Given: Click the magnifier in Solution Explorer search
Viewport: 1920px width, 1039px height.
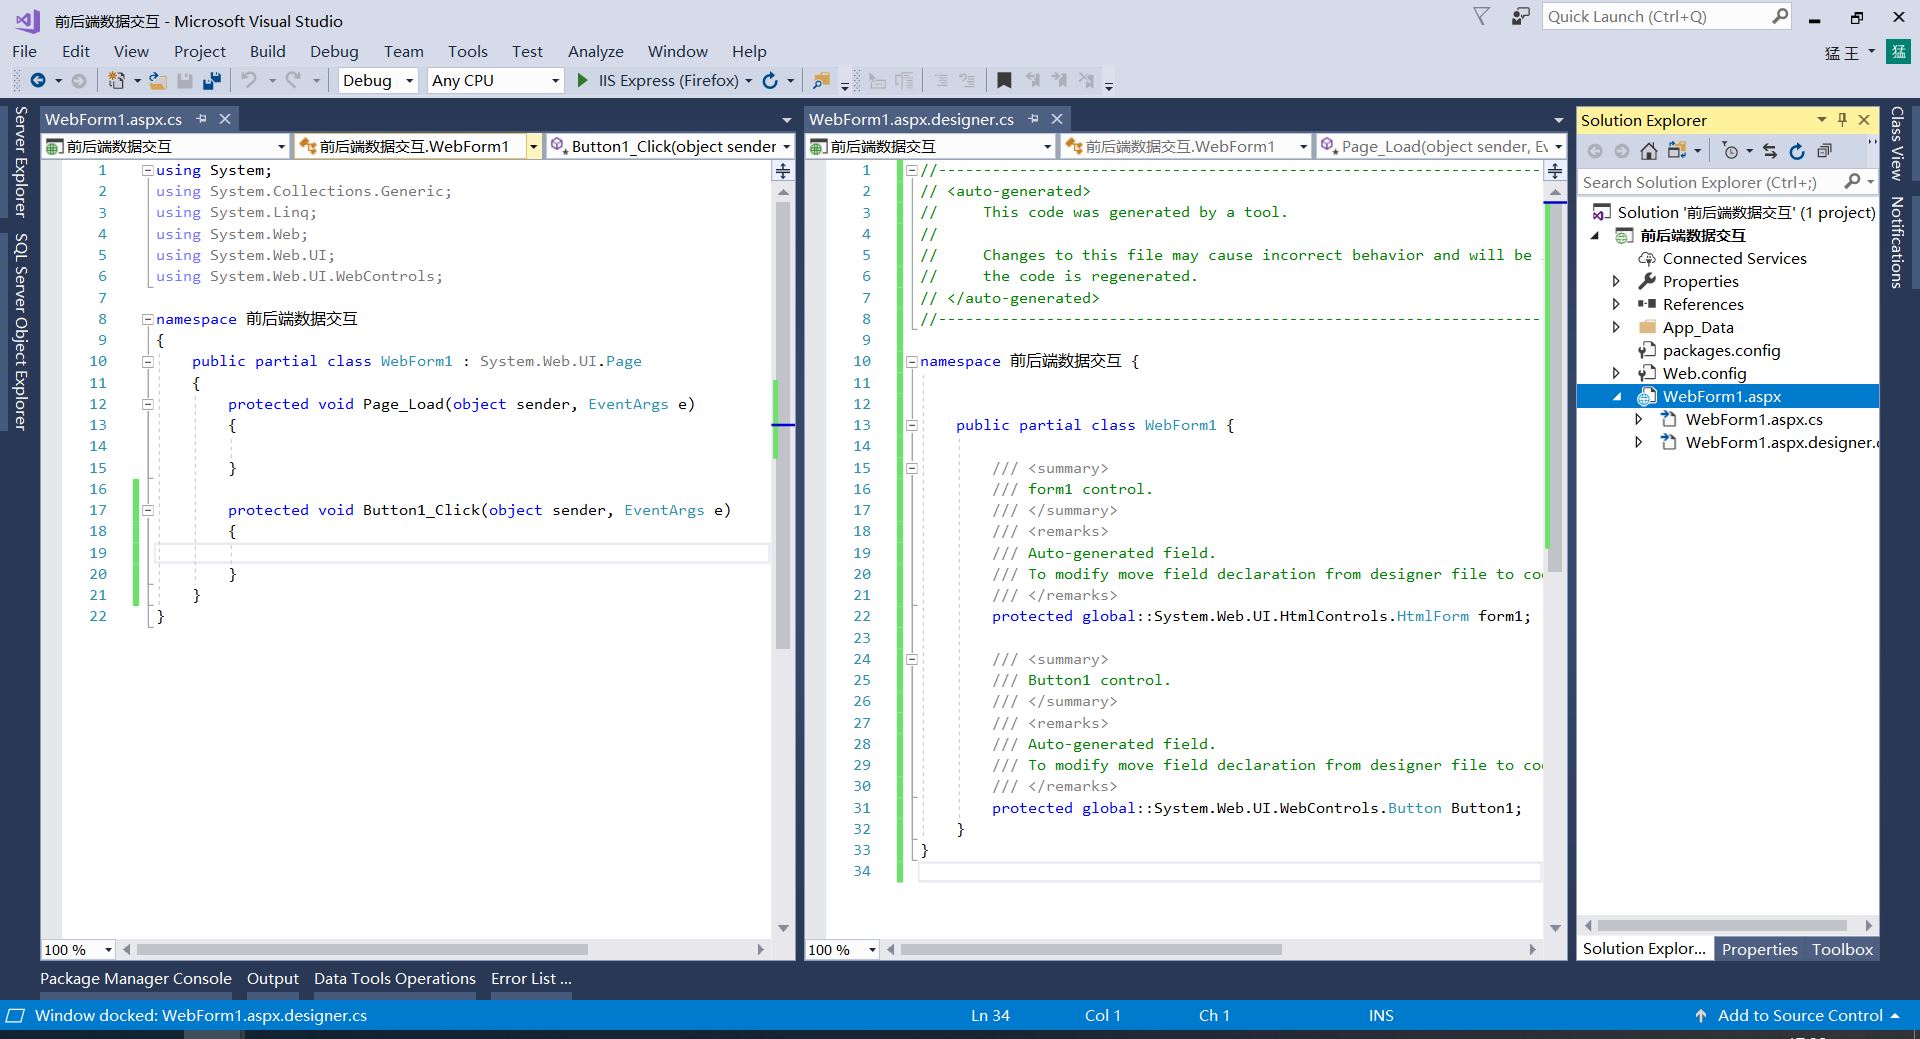Looking at the screenshot, I should [x=1852, y=181].
